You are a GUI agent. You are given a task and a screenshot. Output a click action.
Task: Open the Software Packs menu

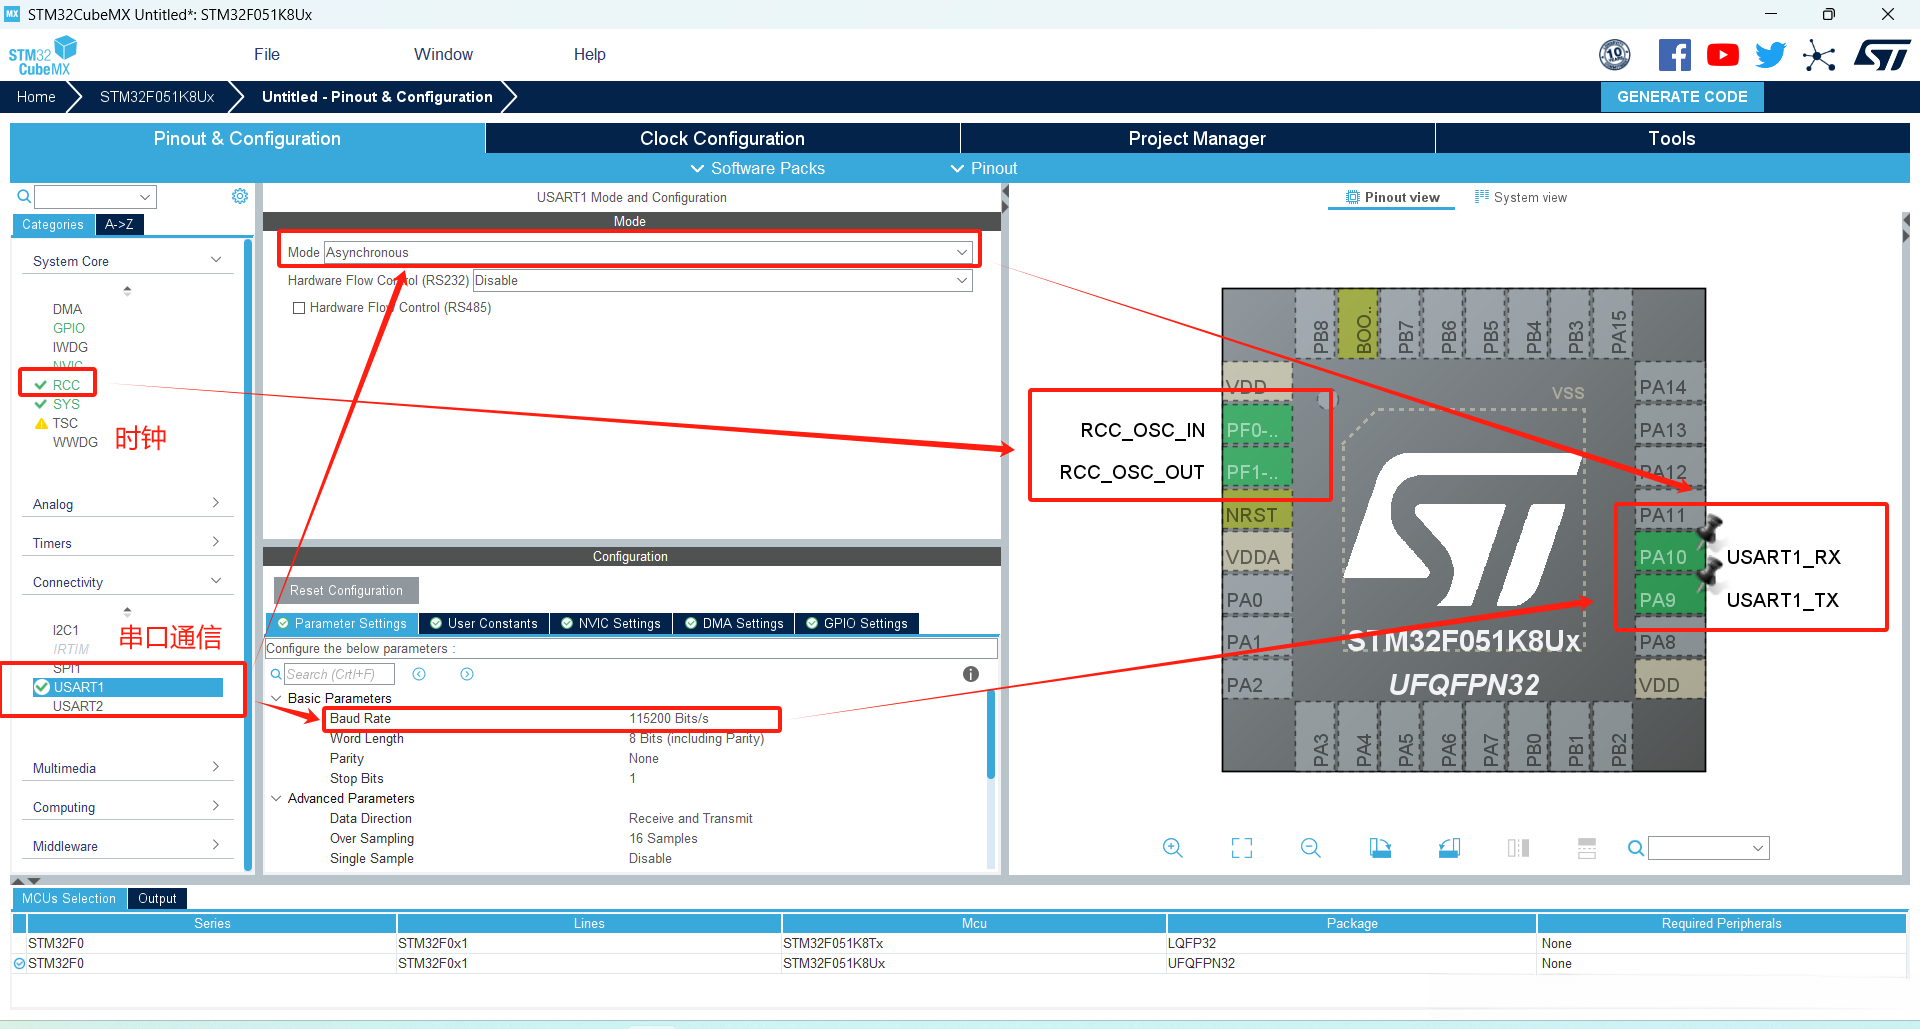(758, 168)
